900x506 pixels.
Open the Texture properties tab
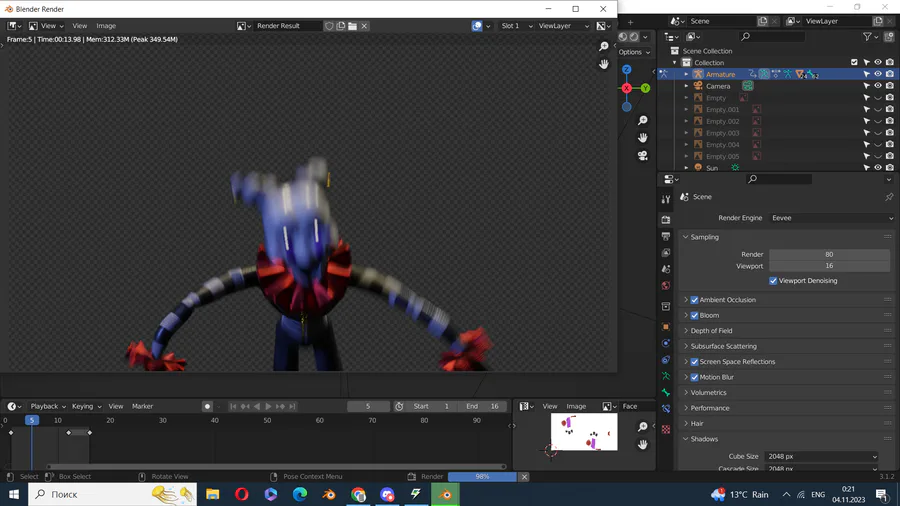666,429
